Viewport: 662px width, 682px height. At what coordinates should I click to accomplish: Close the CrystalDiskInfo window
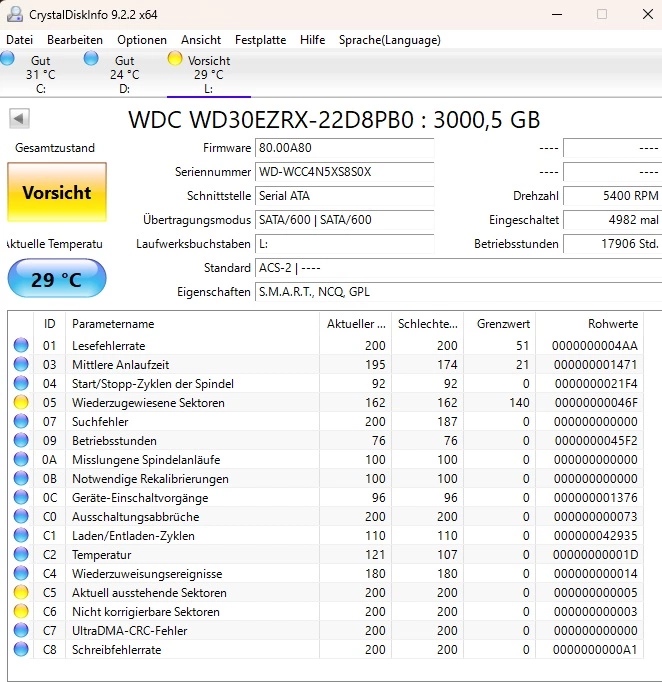[648, 14]
